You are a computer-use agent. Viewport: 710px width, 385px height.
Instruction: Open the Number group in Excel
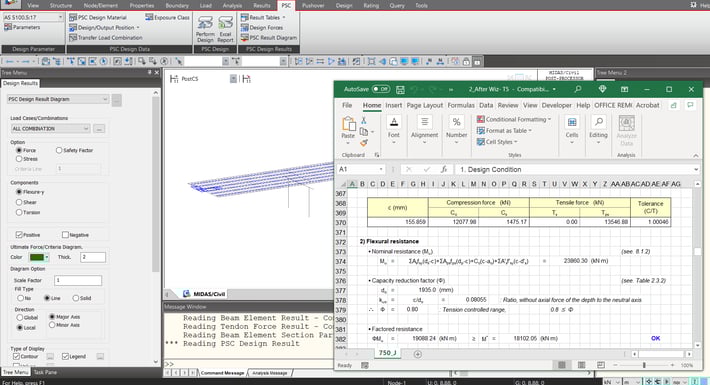(x=456, y=130)
